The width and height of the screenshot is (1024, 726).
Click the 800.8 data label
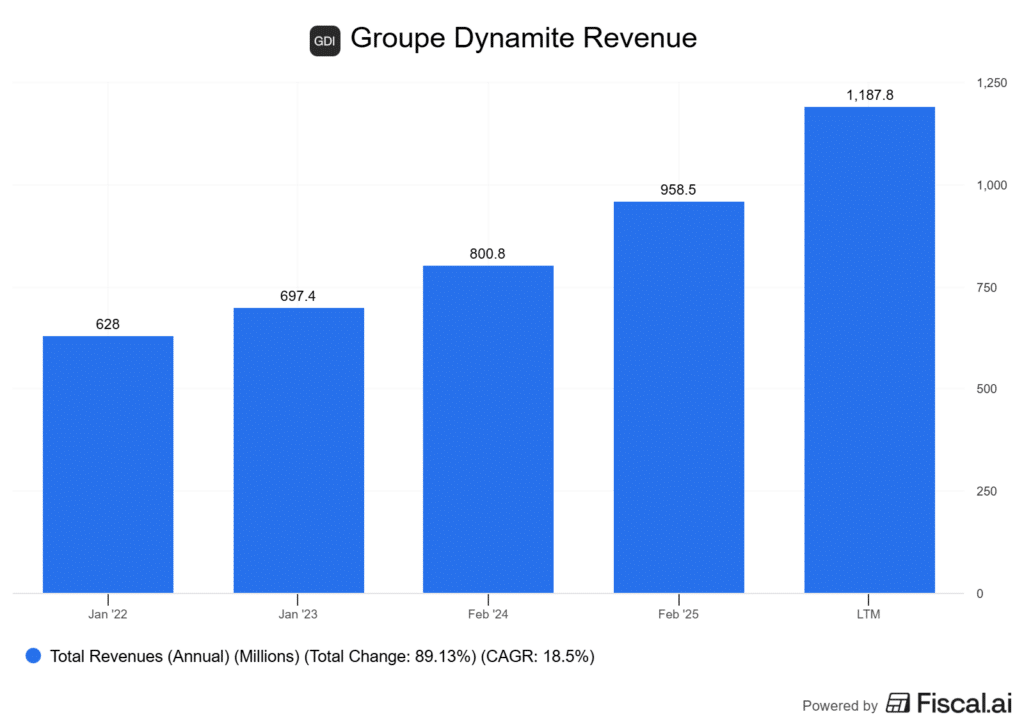pyautogui.click(x=488, y=253)
